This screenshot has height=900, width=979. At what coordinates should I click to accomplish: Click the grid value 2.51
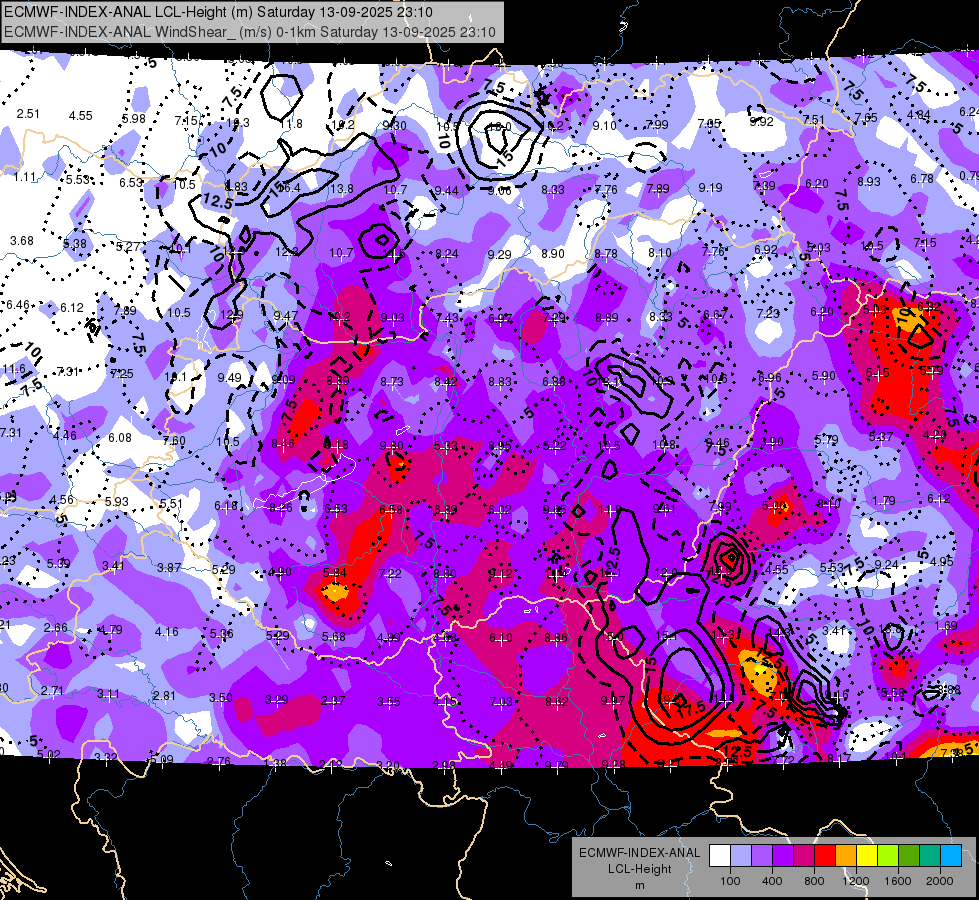(28, 114)
